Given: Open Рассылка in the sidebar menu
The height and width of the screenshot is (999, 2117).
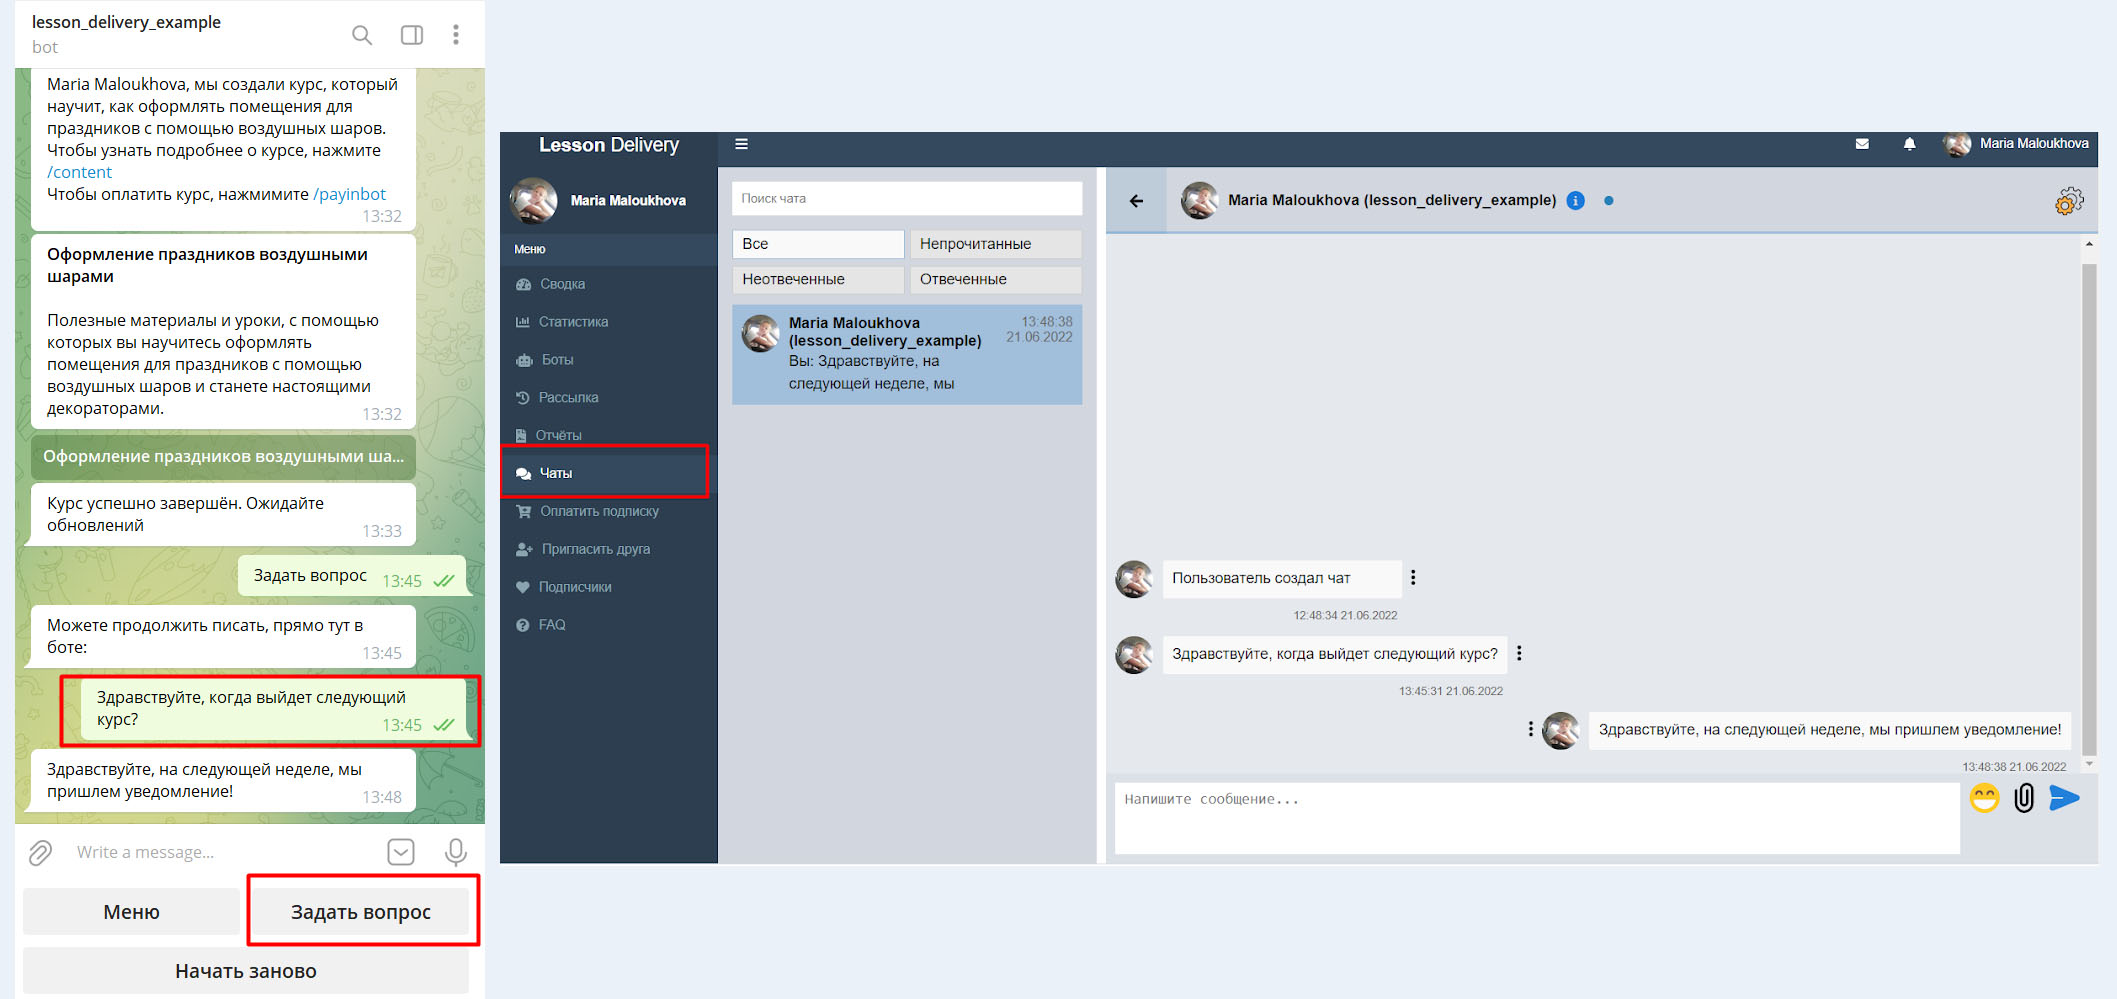Looking at the screenshot, I should click(x=568, y=398).
